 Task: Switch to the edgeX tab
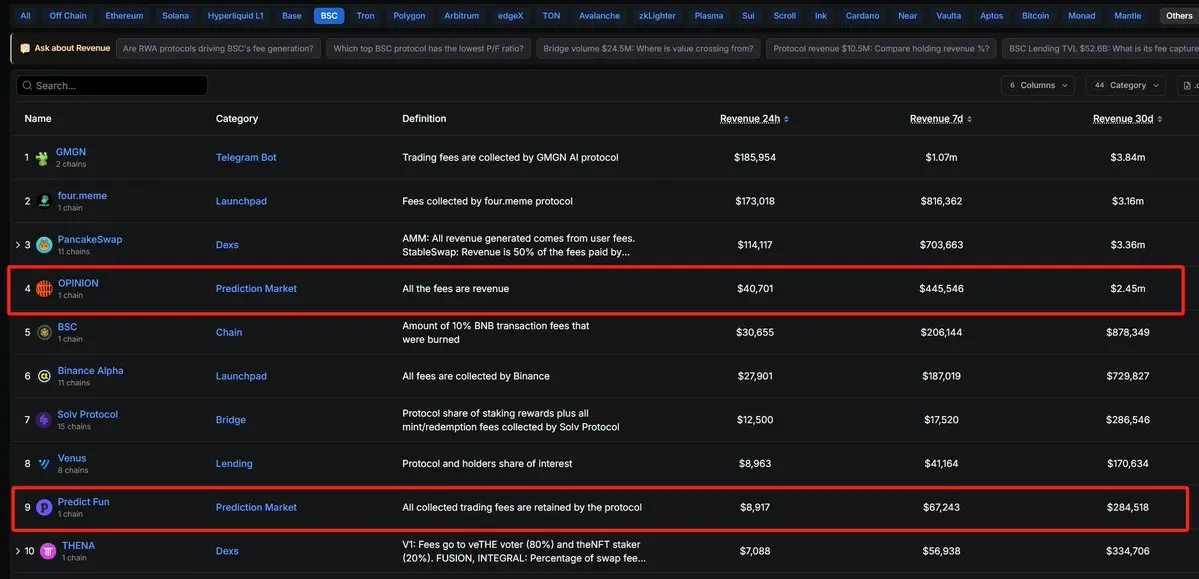click(x=512, y=15)
